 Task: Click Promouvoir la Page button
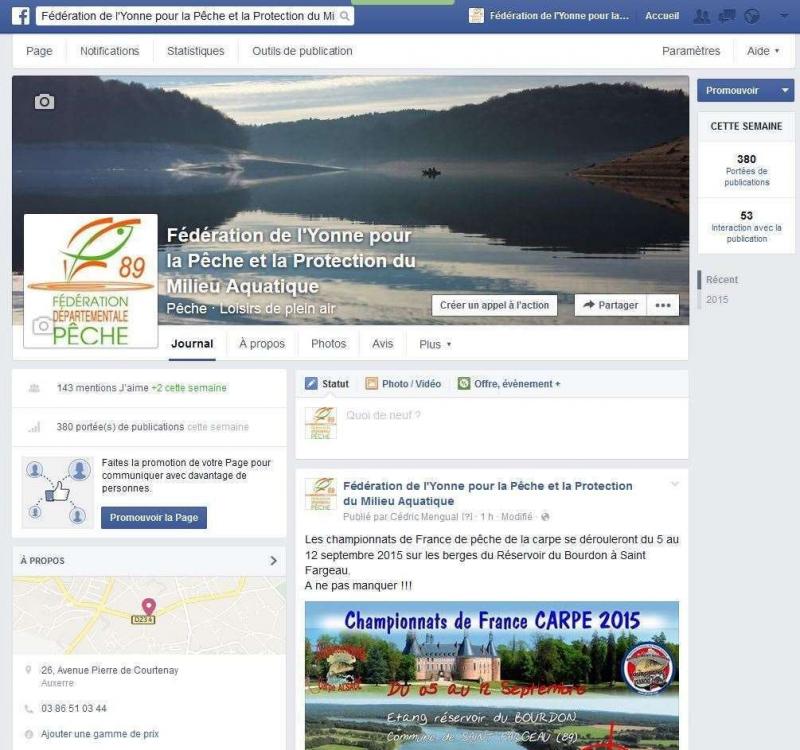(154, 517)
